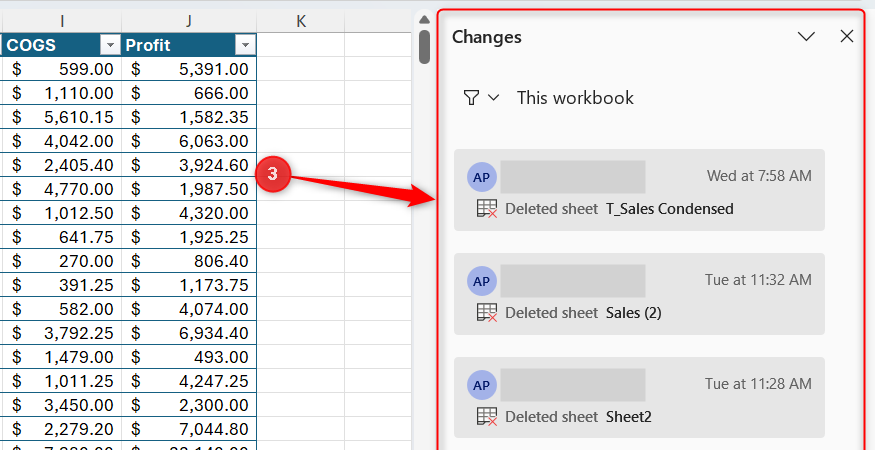This screenshot has height=450, width=875.
Task: Select COGS cell with 582.00
Action: (61, 309)
